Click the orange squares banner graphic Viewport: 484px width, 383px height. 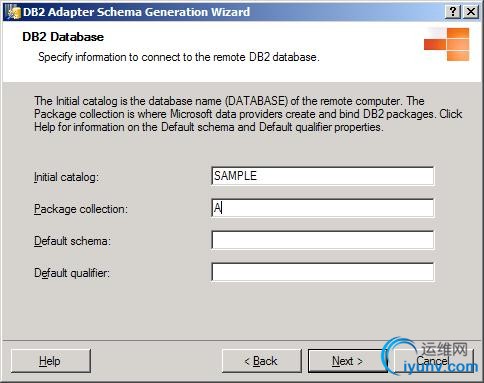click(x=446, y=44)
